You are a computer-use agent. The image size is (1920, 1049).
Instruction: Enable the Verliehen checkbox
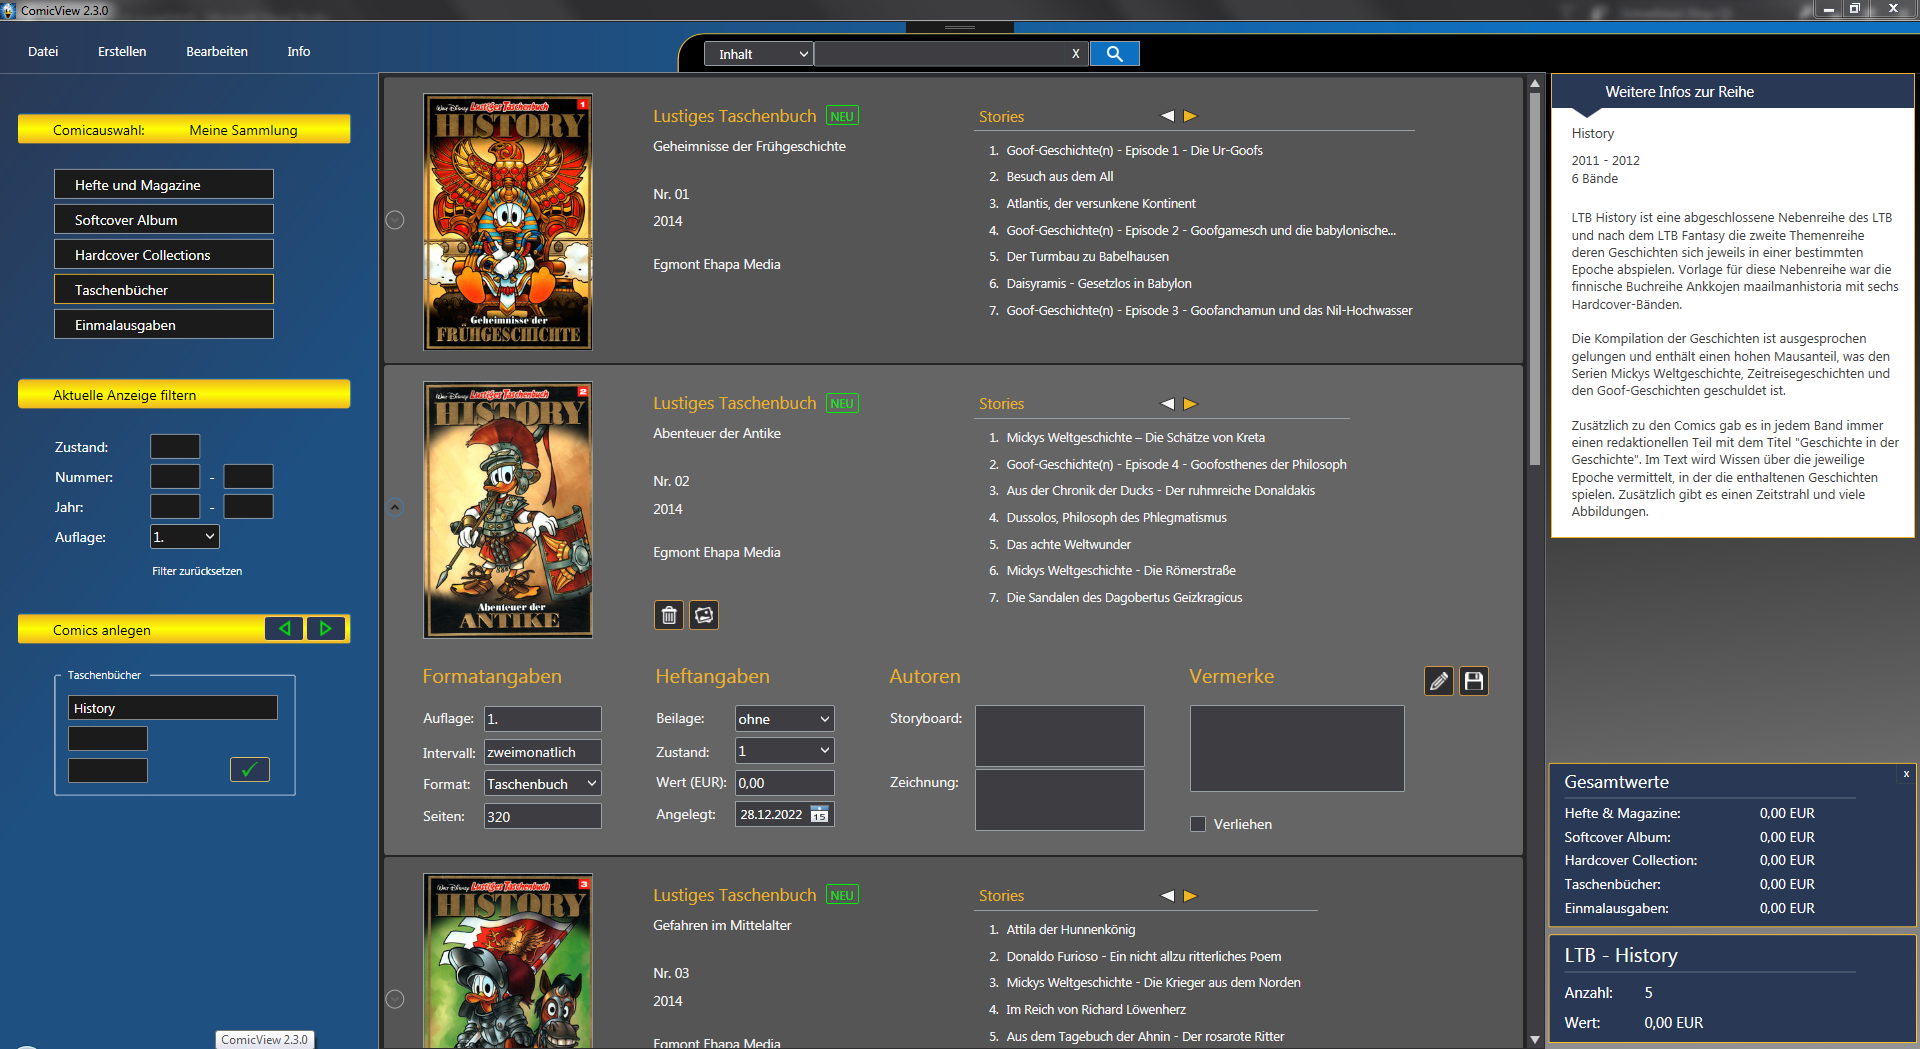1198,824
